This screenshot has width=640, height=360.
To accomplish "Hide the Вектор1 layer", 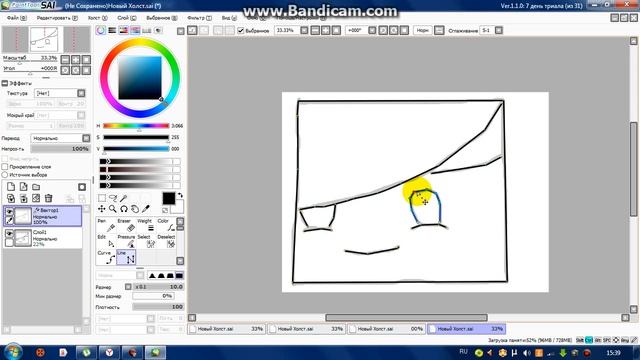I will coord(9,211).
